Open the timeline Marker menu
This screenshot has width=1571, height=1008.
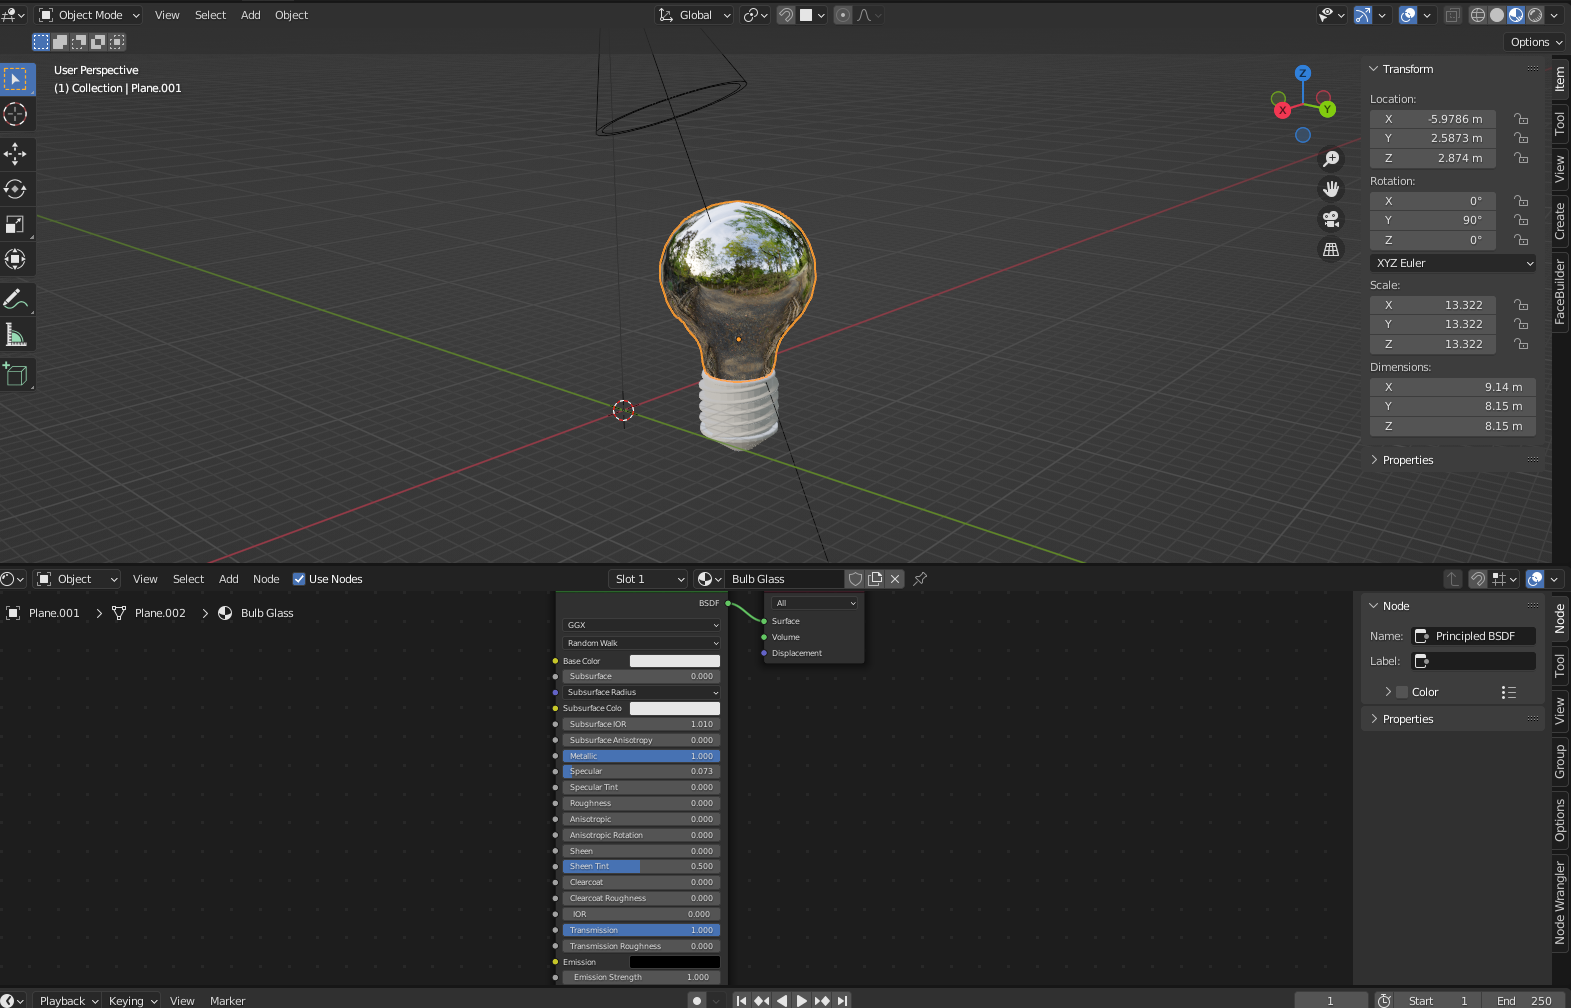227,1000
